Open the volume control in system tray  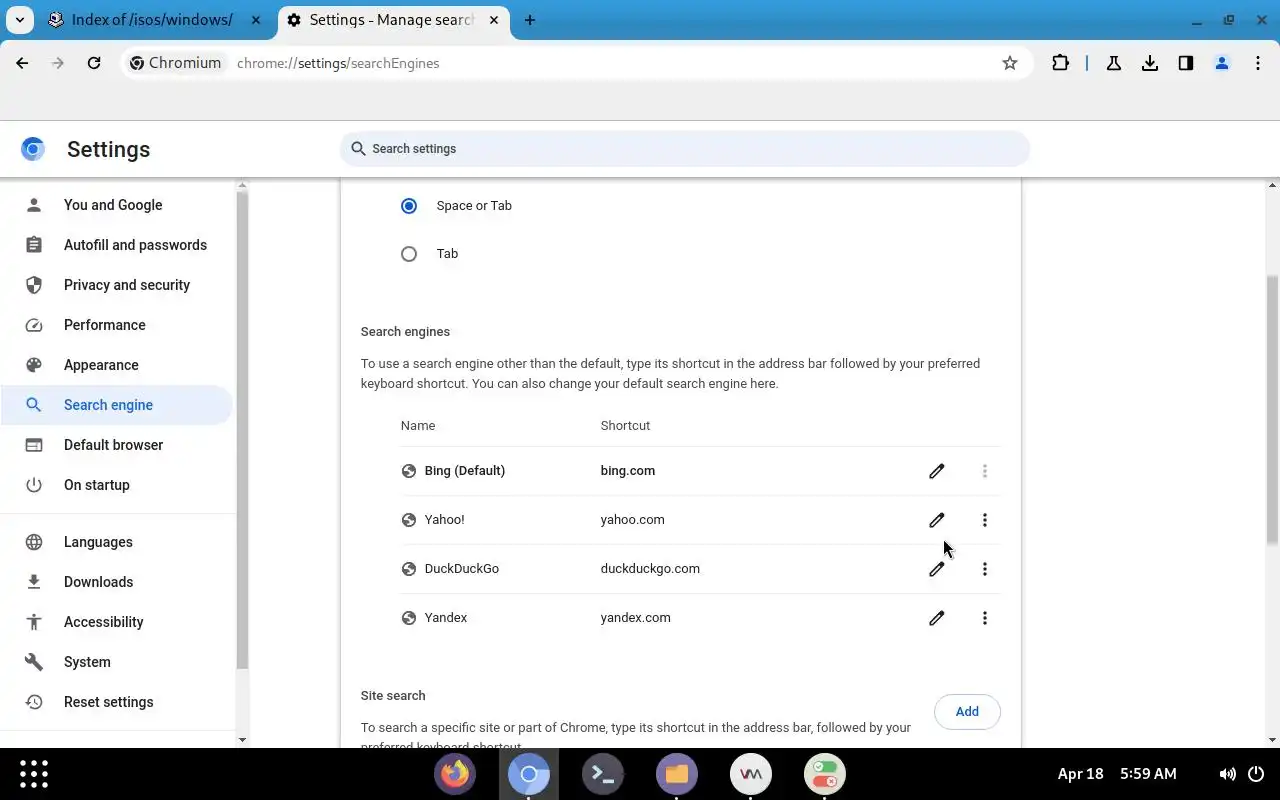[x=1227, y=774]
